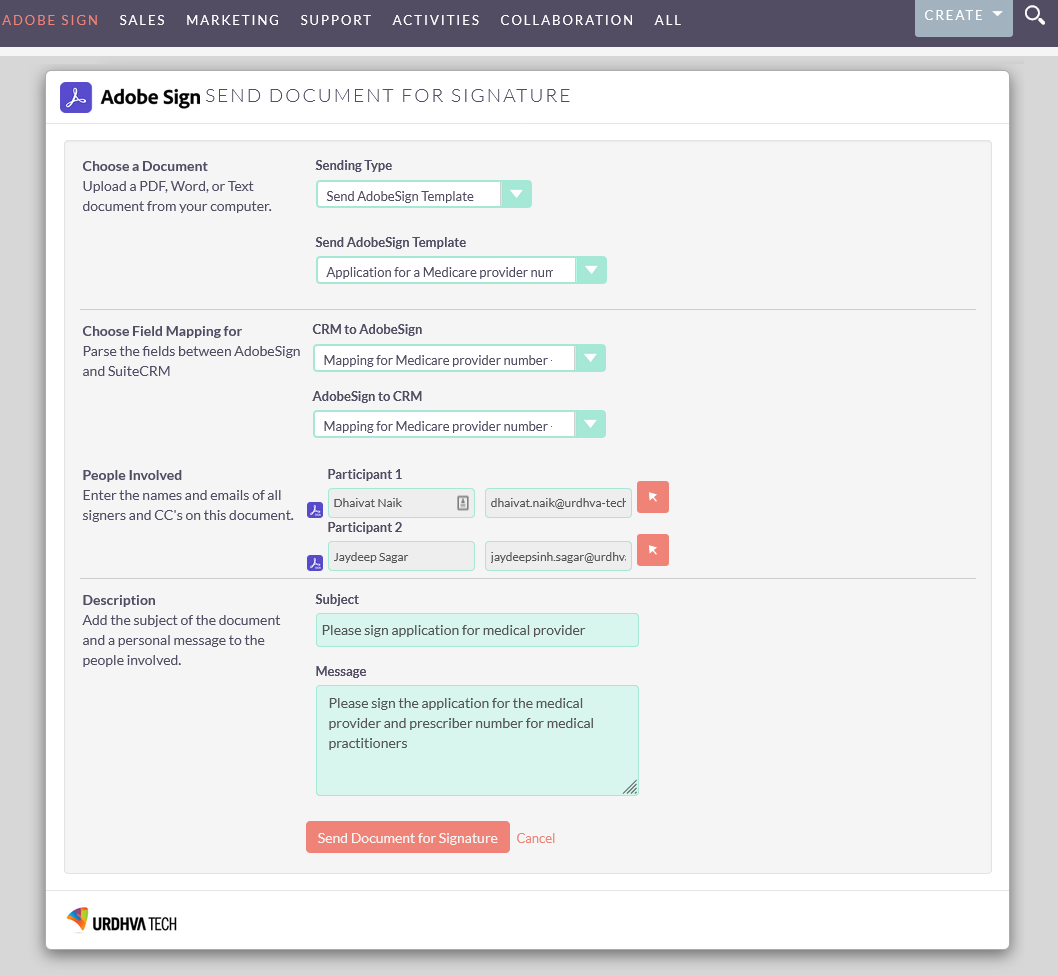1058x976 pixels.
Task: Click the Urdhva Tech logo
Action: [122, 921]
